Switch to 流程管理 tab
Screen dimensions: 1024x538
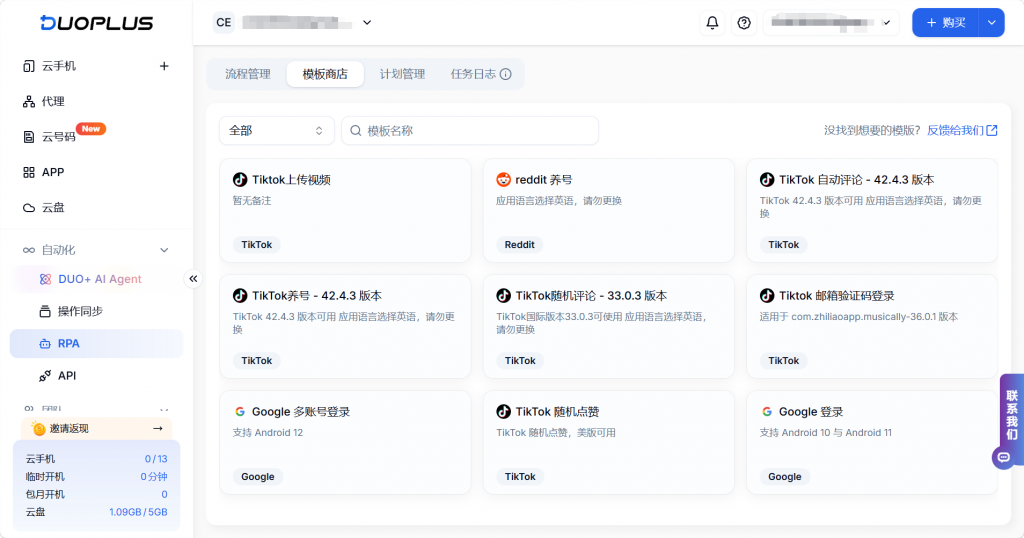pyautogui.click(x=248, y=74)
